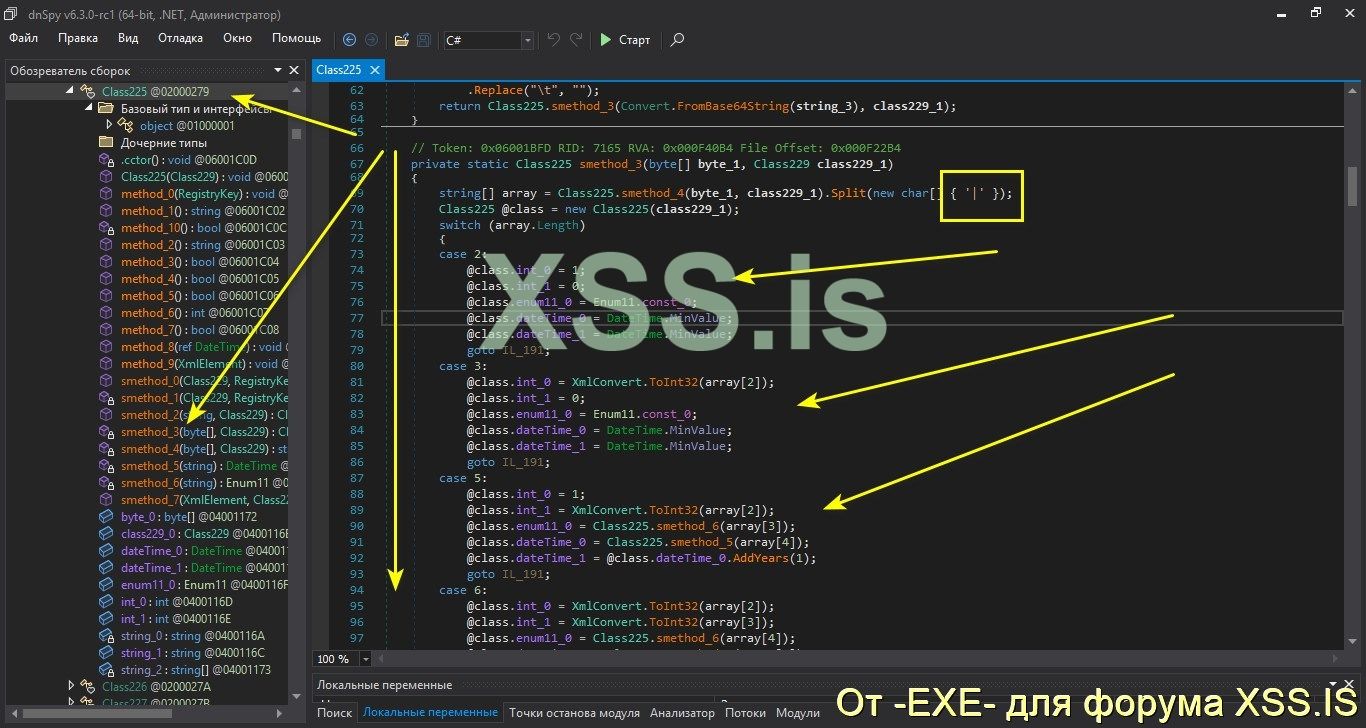The width and height of the screenshot is (1366, 728).
Task: Open the Помощь menu
Action: [x=297, y=38]
